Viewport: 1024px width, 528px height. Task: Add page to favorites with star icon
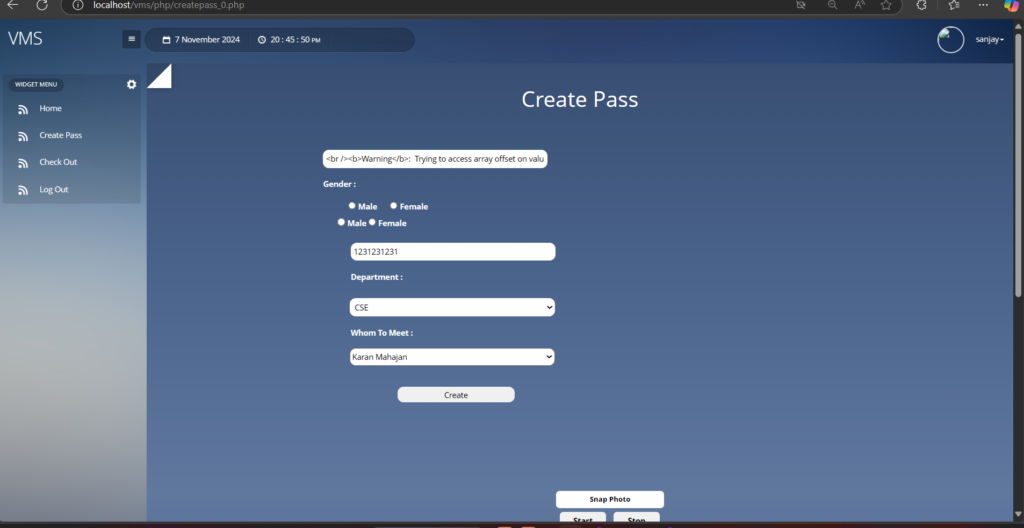(x=886, y=5)
